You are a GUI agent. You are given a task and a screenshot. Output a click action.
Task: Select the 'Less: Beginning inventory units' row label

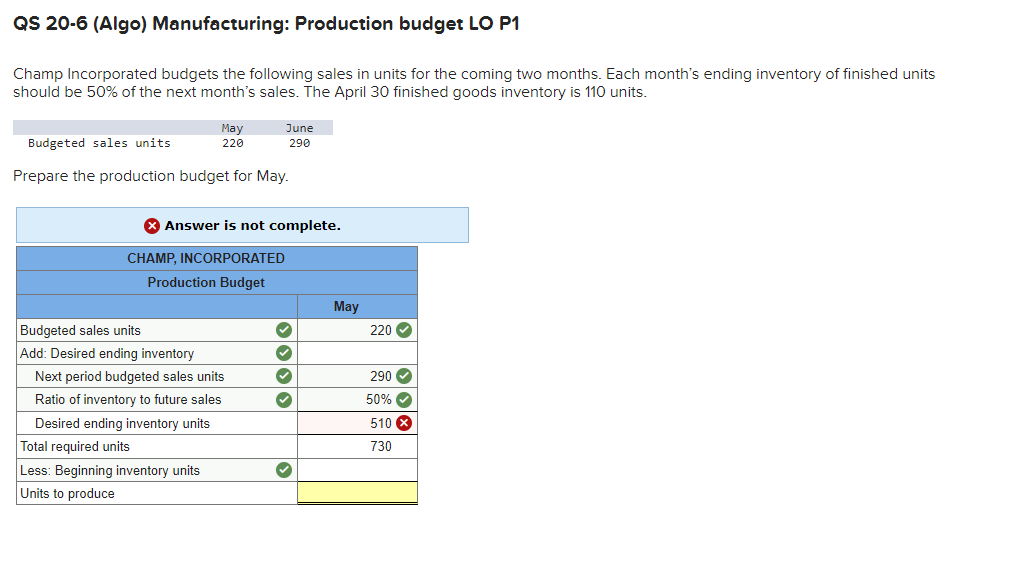(110, 470)
